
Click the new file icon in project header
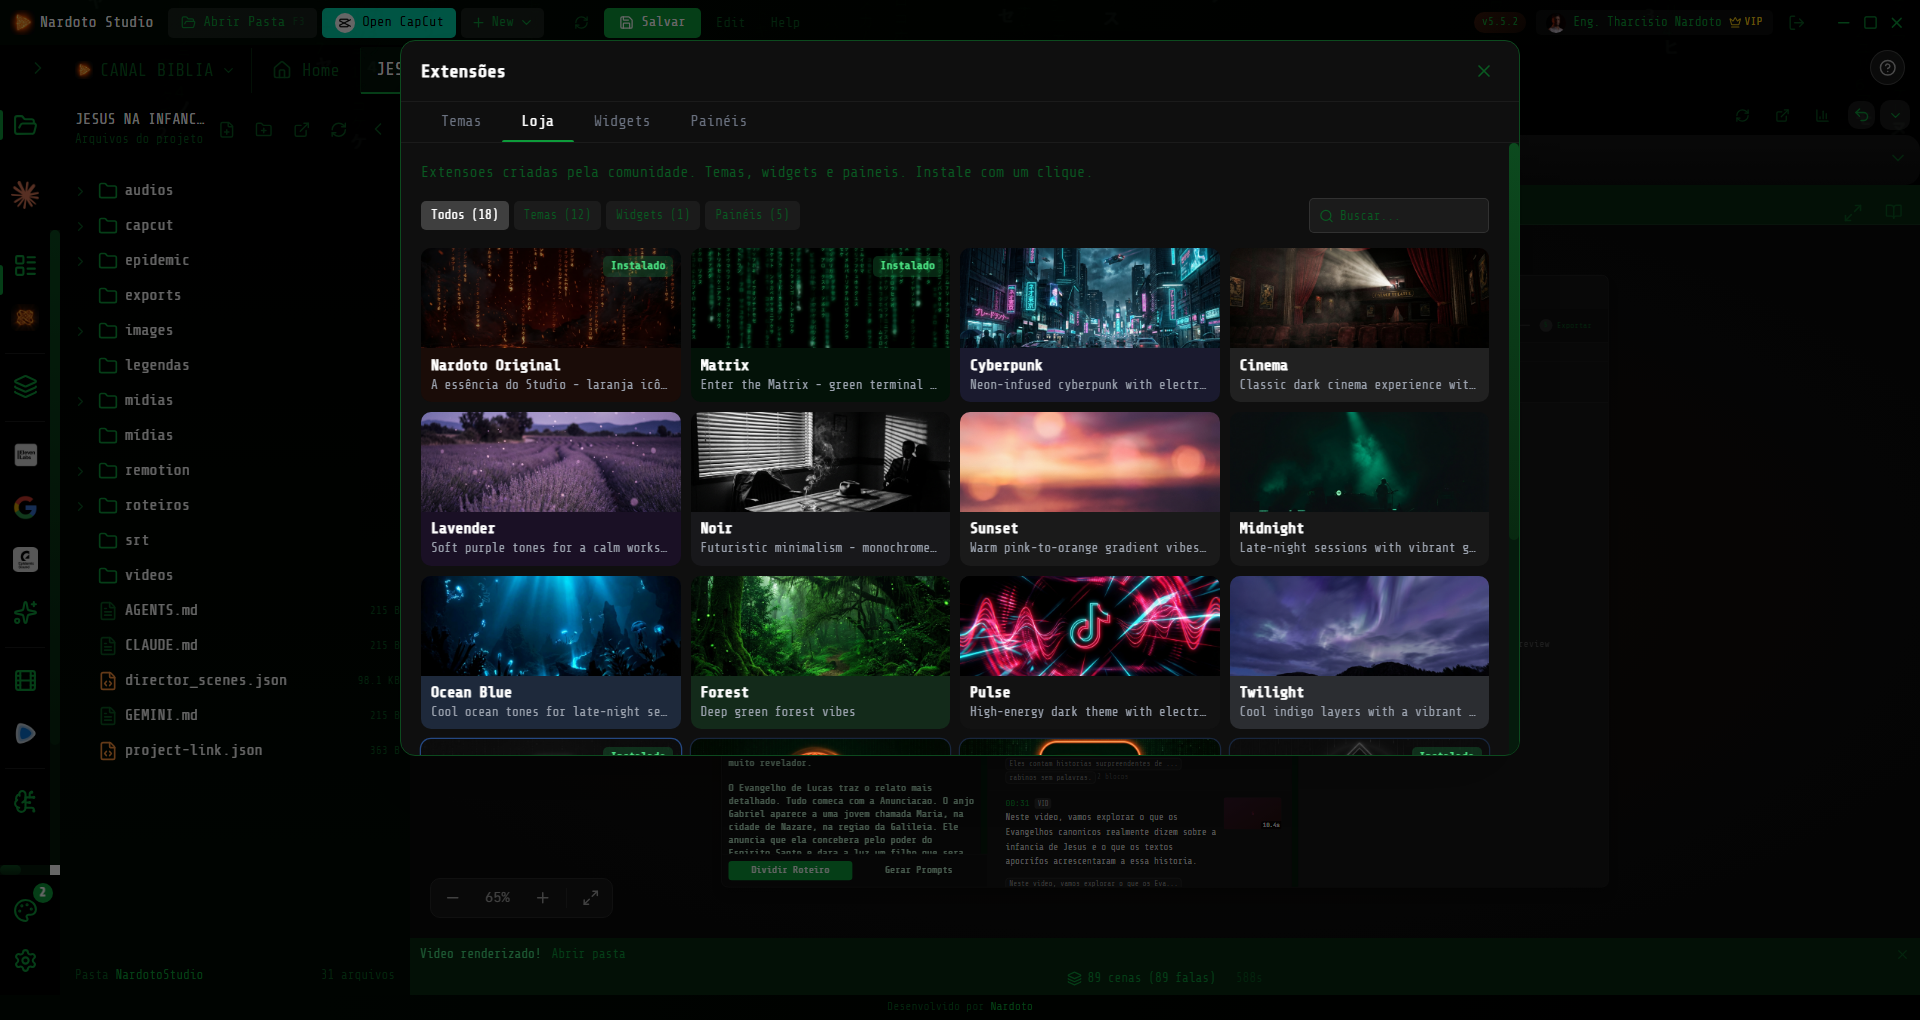(x=227, y=130)
